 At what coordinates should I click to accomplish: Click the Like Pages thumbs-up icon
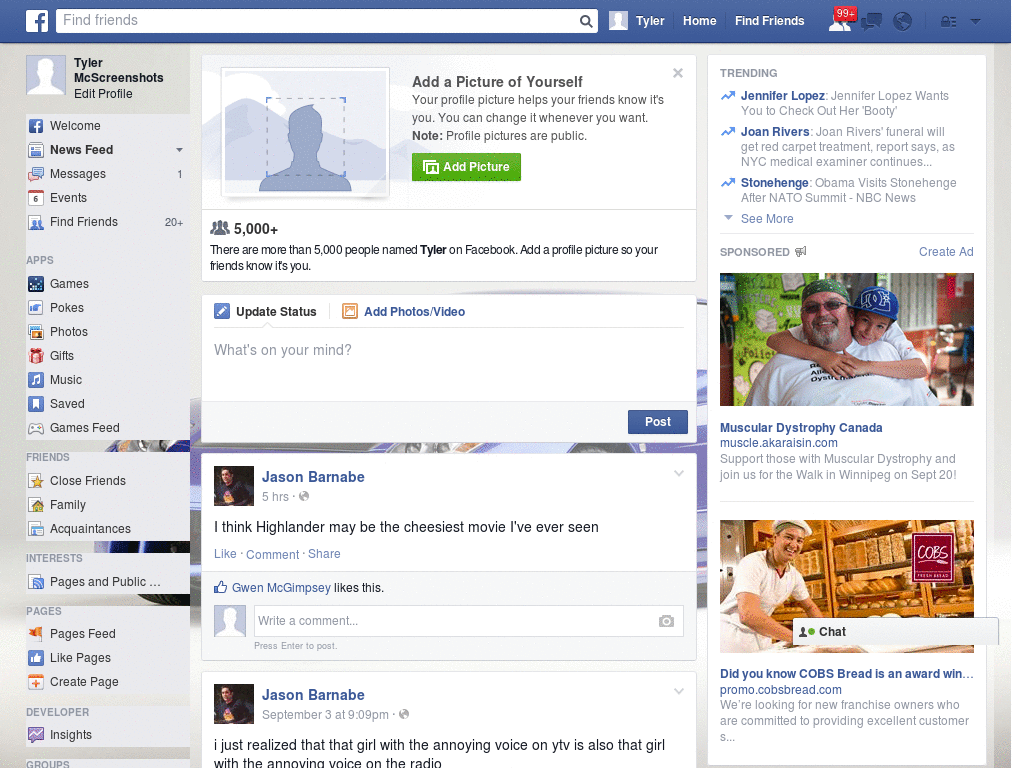[x=36, y=658]
